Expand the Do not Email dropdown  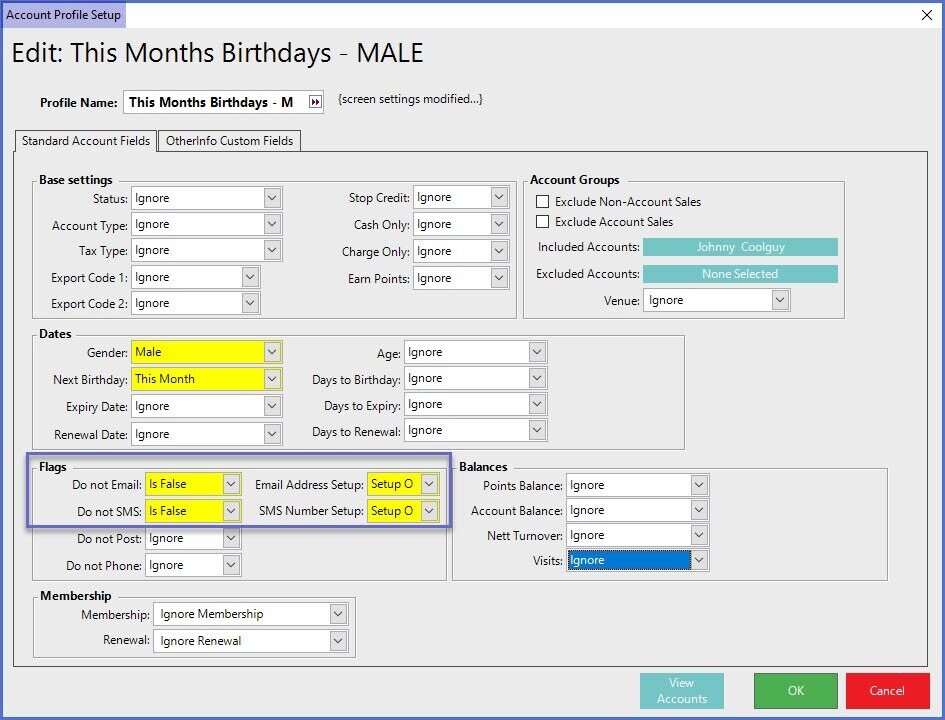pos(231,484)
